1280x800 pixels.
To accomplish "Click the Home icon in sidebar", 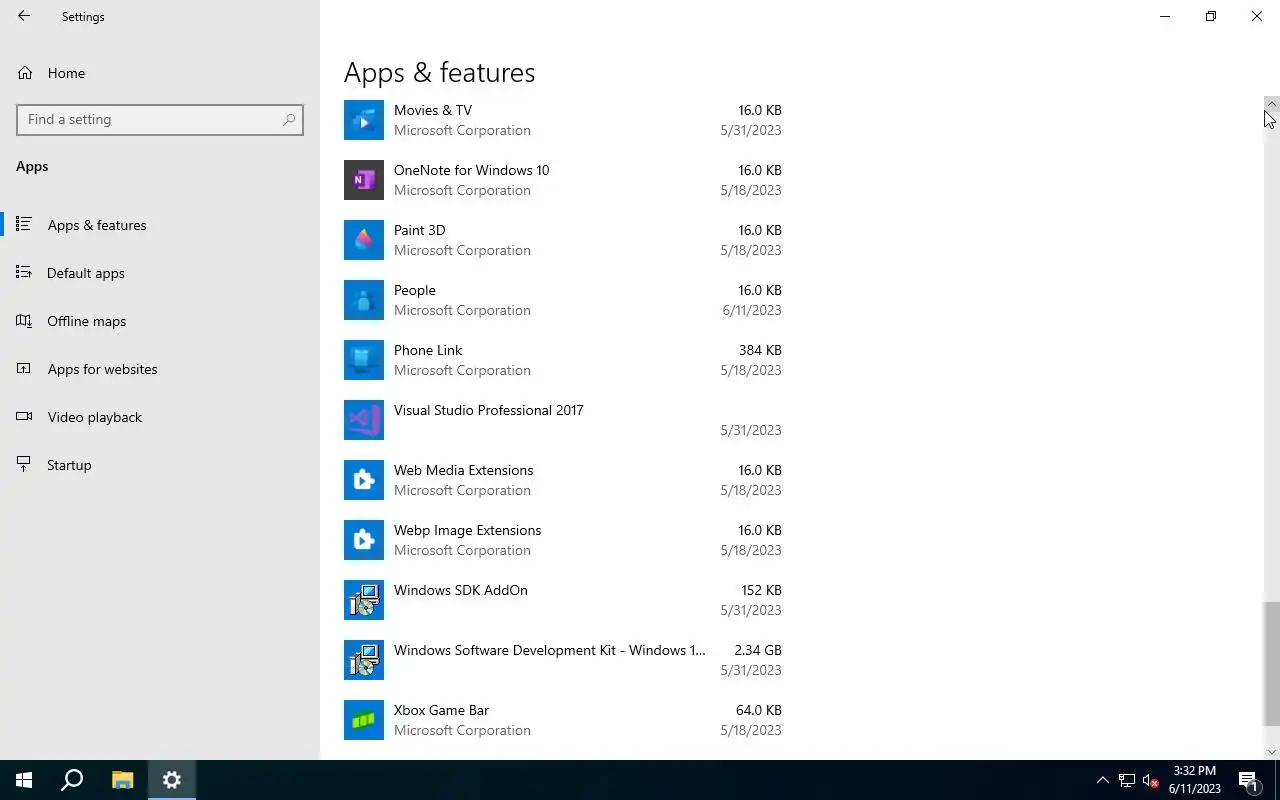I will click(x=25, y=73).
